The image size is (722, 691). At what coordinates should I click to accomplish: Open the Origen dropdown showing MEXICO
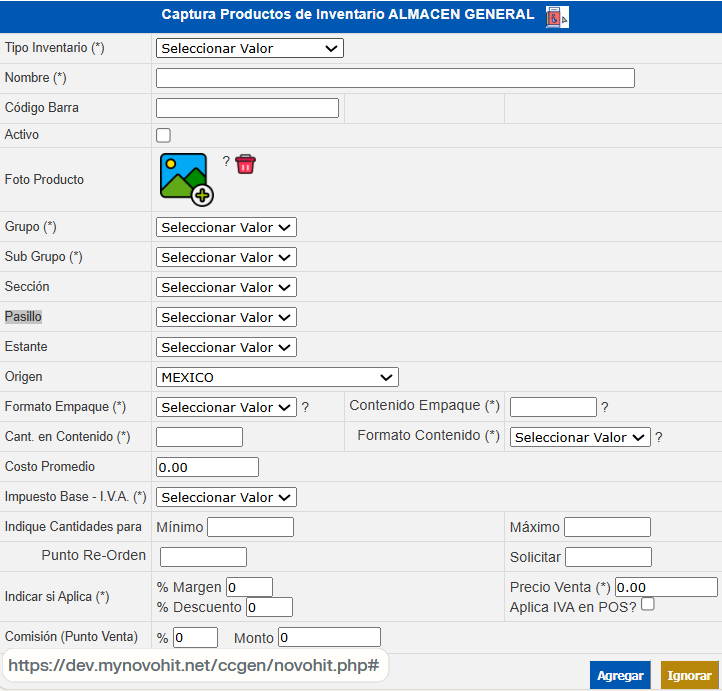(x=277, y=377)
